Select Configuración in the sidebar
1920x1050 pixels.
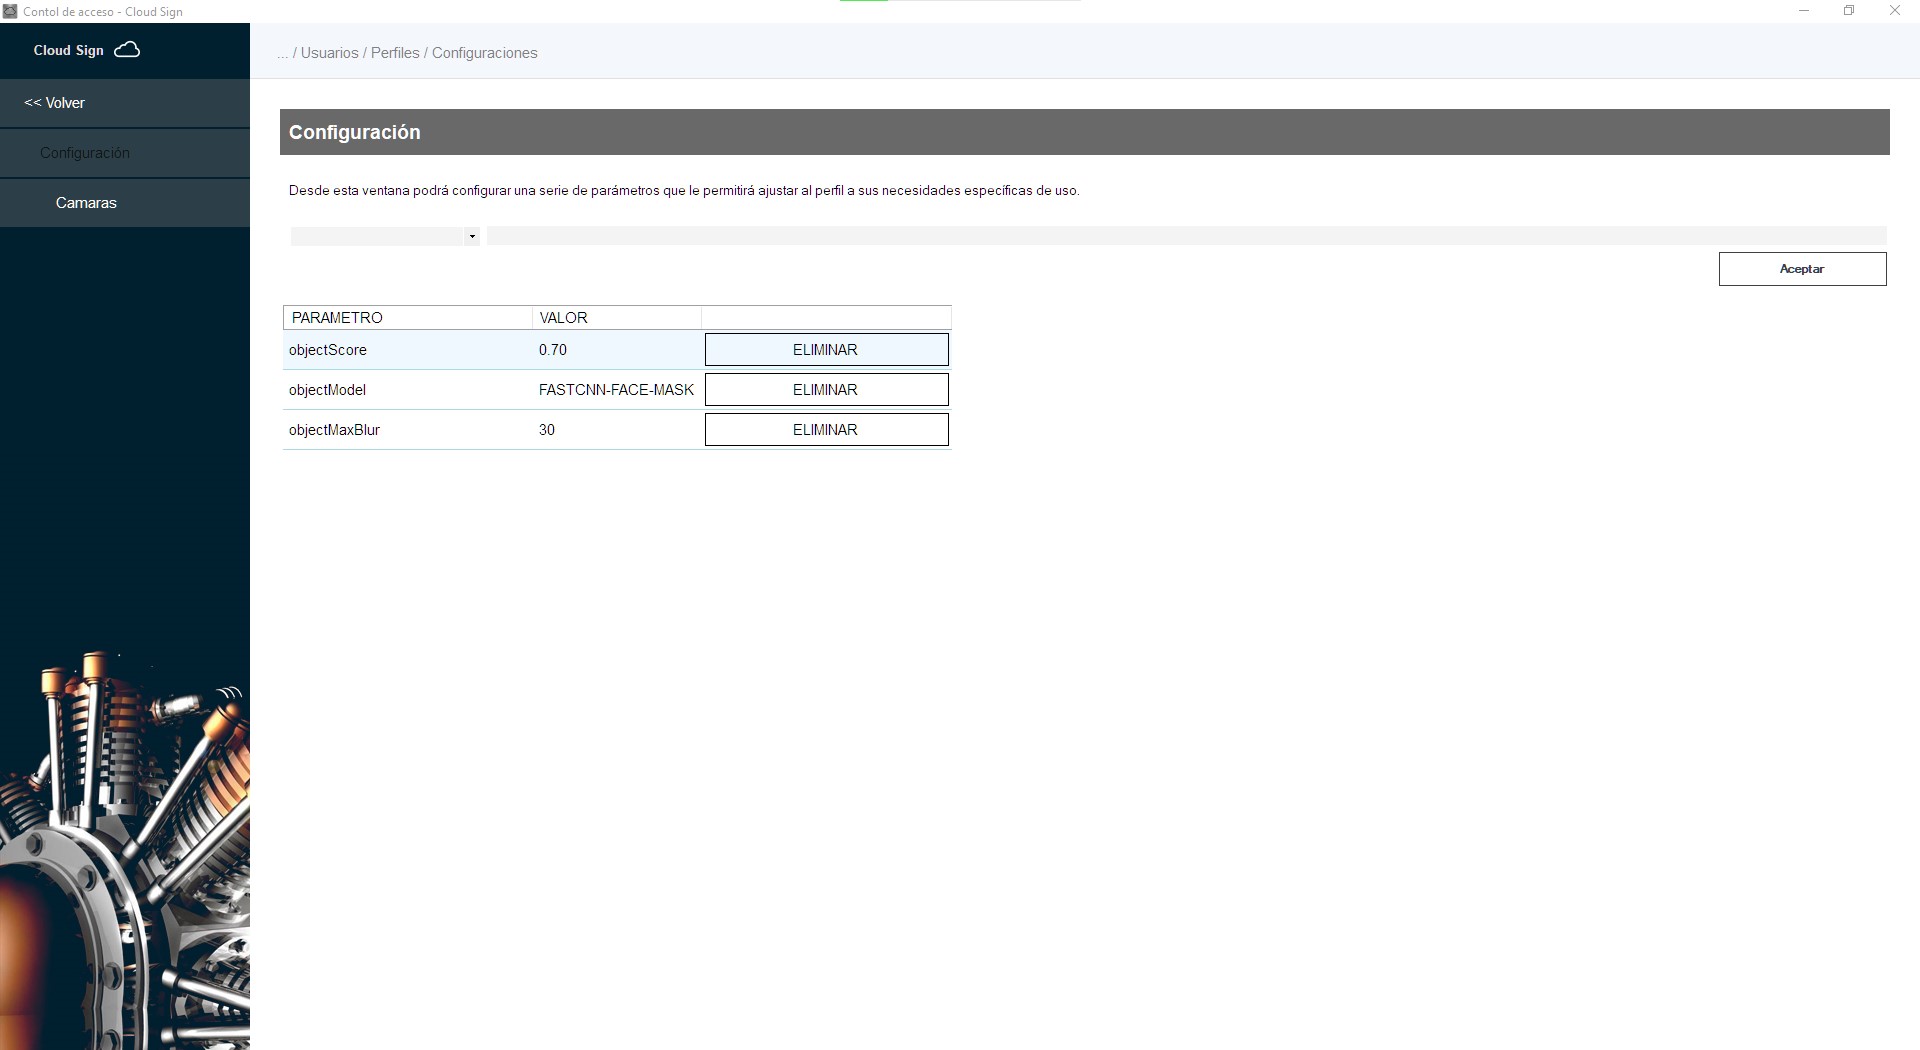point(85,153)
